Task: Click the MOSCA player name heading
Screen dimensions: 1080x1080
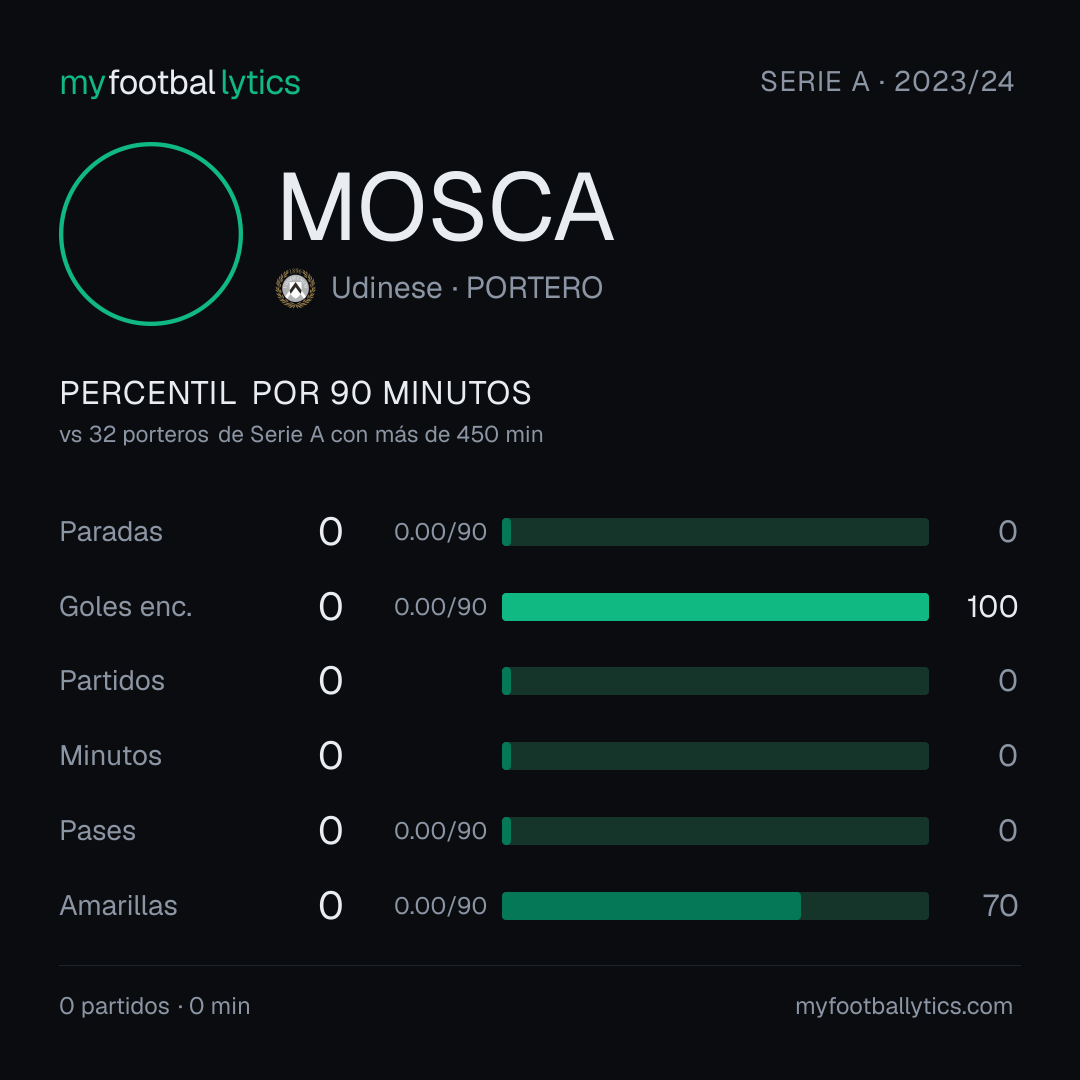Action: (x=446, y=207)
